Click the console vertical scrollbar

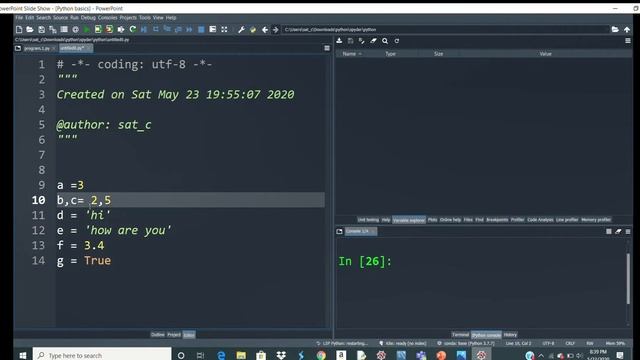point(628,278)
